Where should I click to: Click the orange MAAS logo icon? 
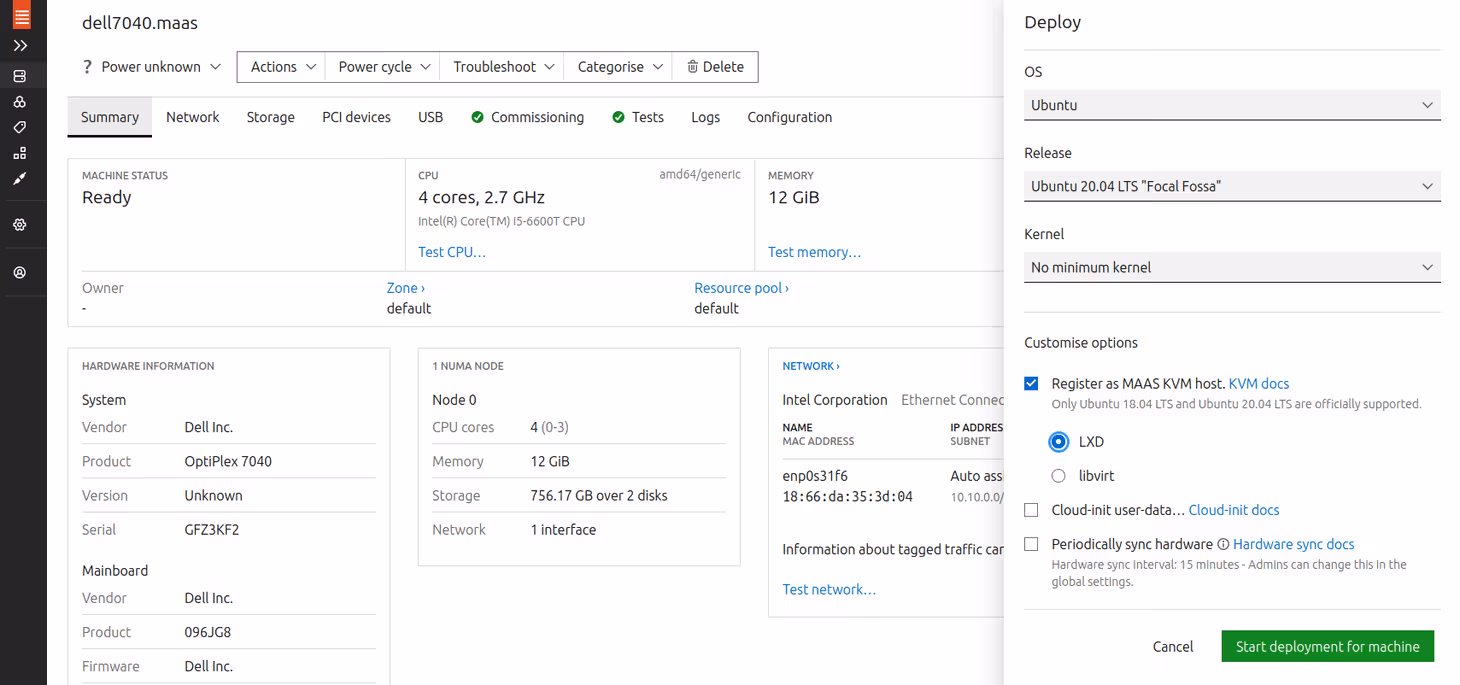(21, 15)
